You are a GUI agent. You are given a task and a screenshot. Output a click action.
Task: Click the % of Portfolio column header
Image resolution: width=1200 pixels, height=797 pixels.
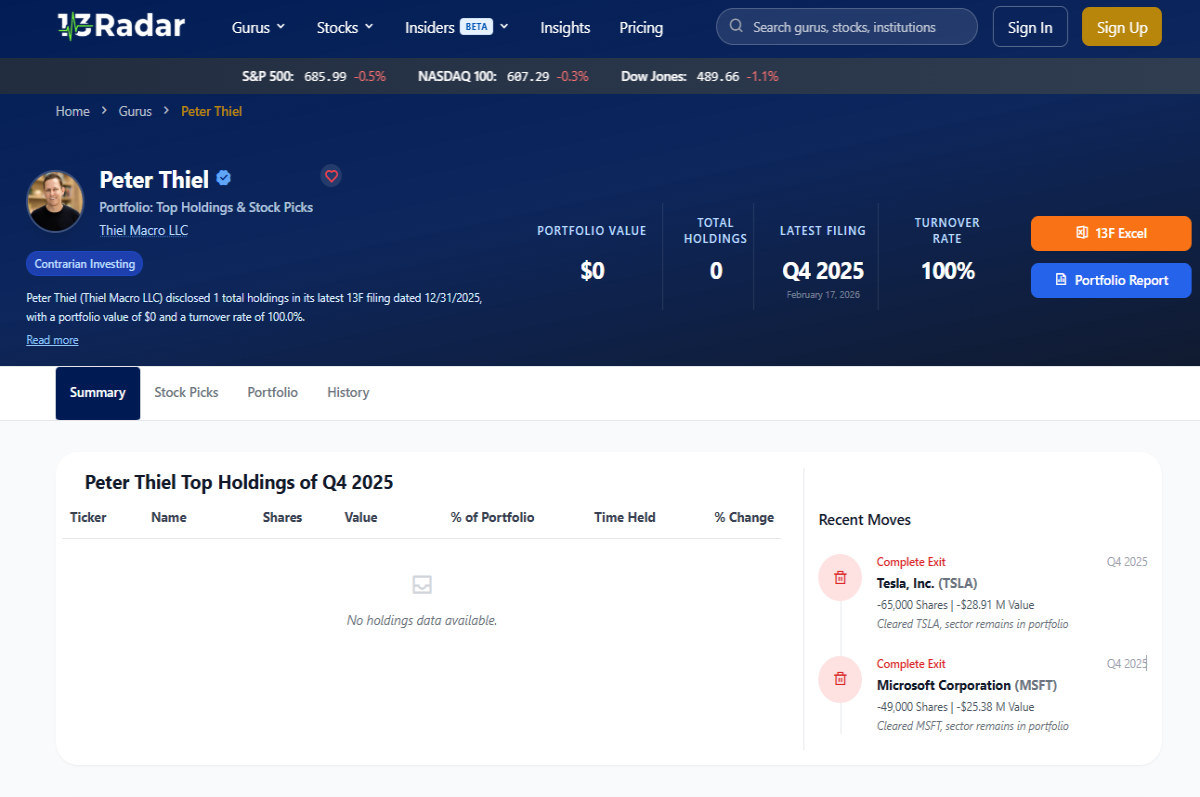point(493,517)
